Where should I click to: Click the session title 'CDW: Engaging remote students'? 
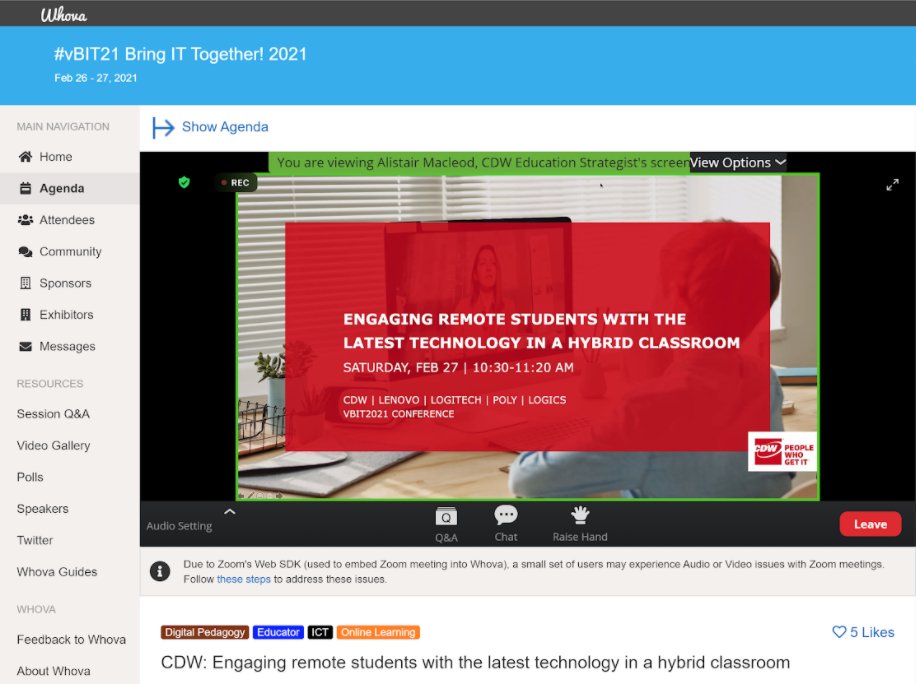tap(475, 662)
